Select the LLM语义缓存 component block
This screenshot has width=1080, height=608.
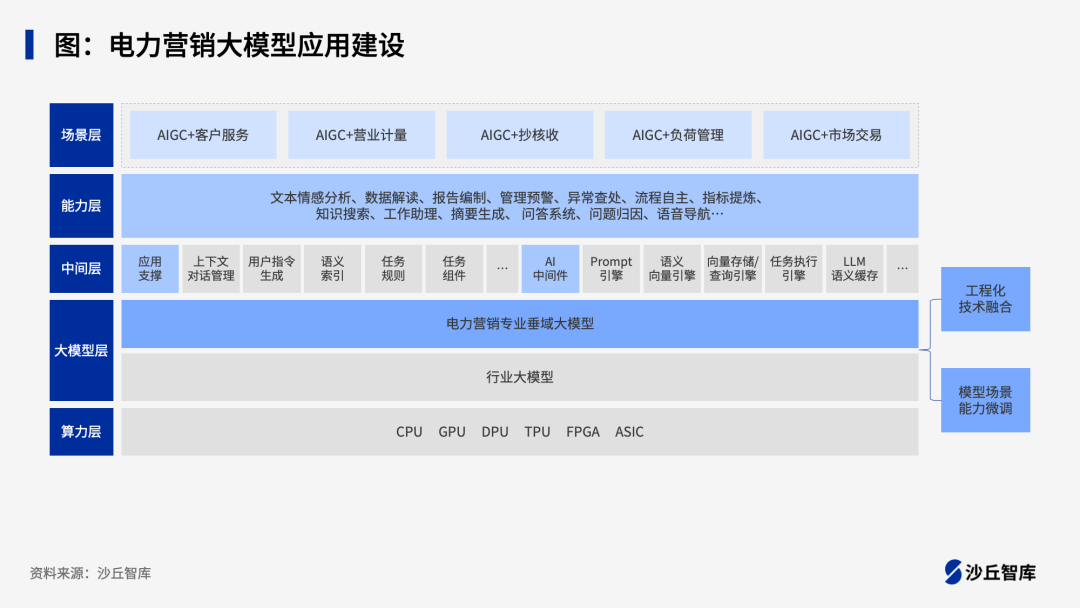click(x=855, y=268)
